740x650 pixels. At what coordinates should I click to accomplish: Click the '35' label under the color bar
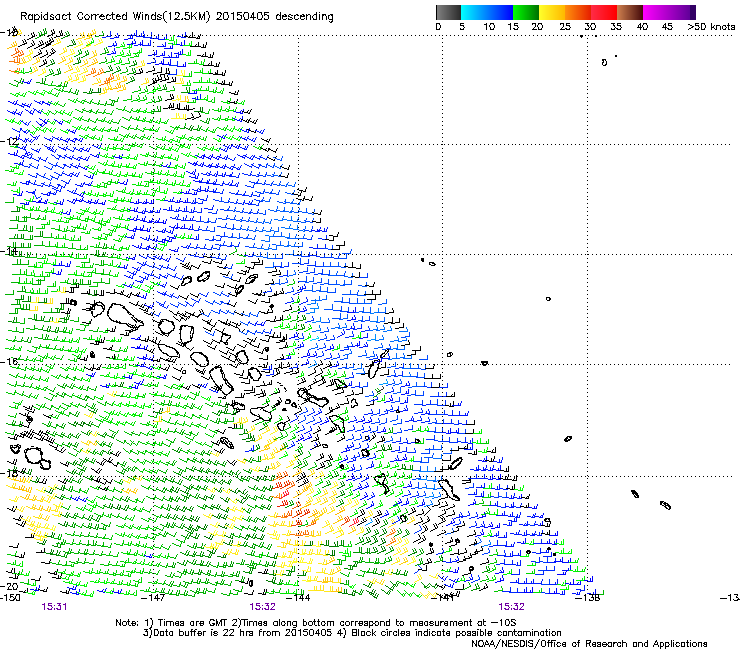point(616,27)
